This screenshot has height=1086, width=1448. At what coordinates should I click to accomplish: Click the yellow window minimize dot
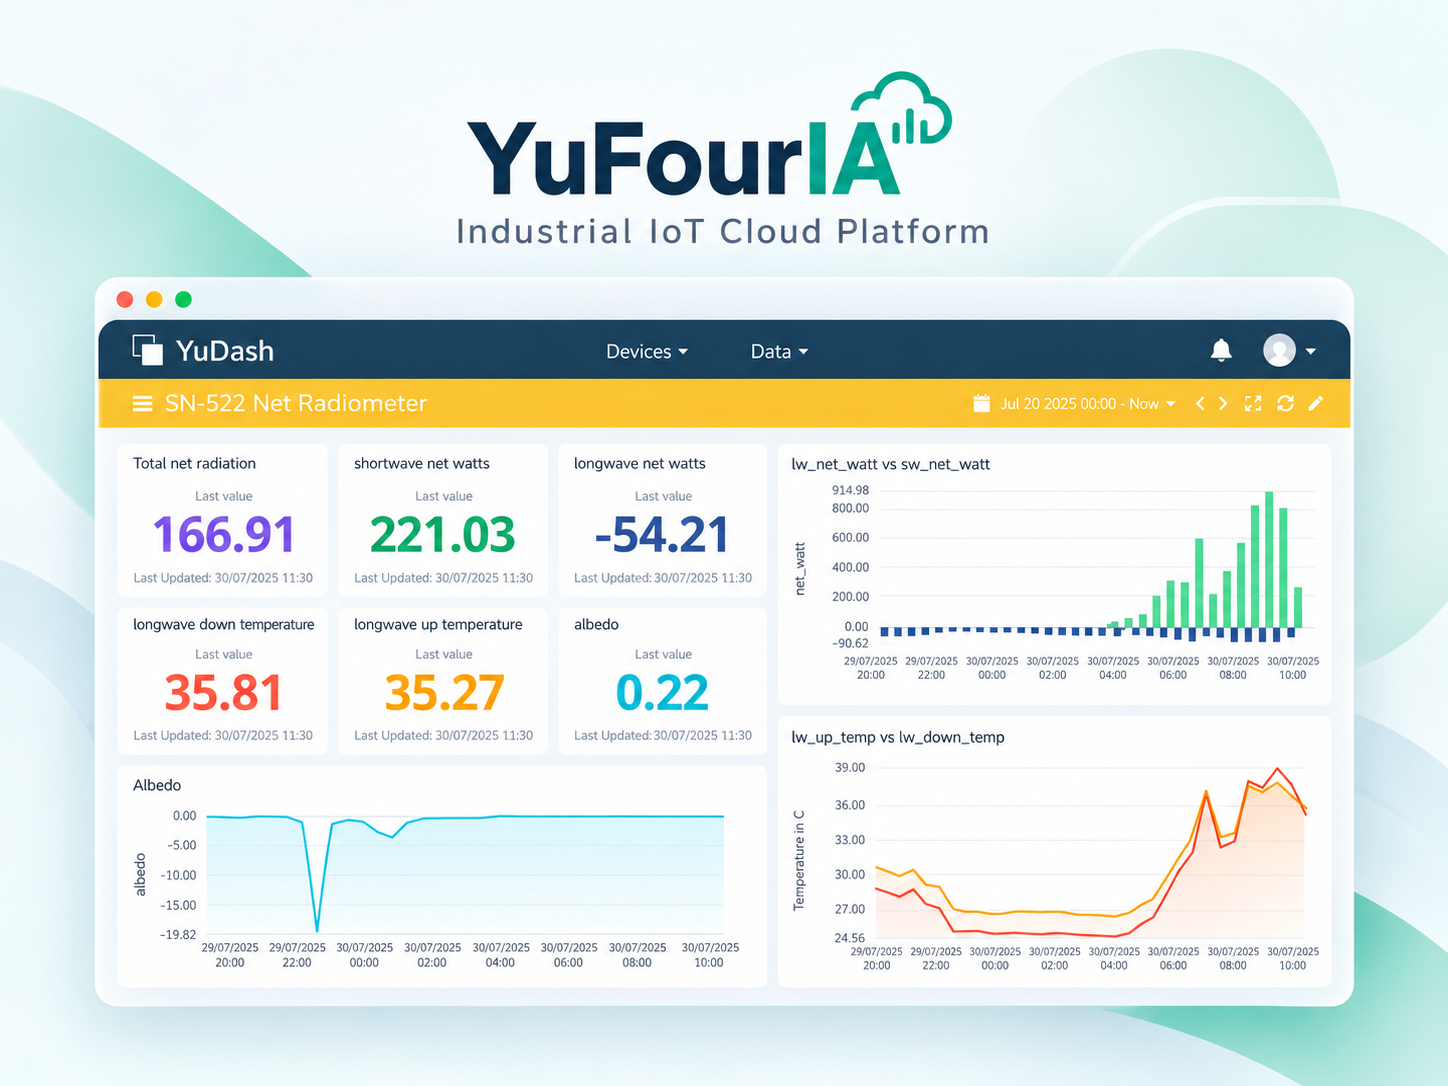pos(154,299)
